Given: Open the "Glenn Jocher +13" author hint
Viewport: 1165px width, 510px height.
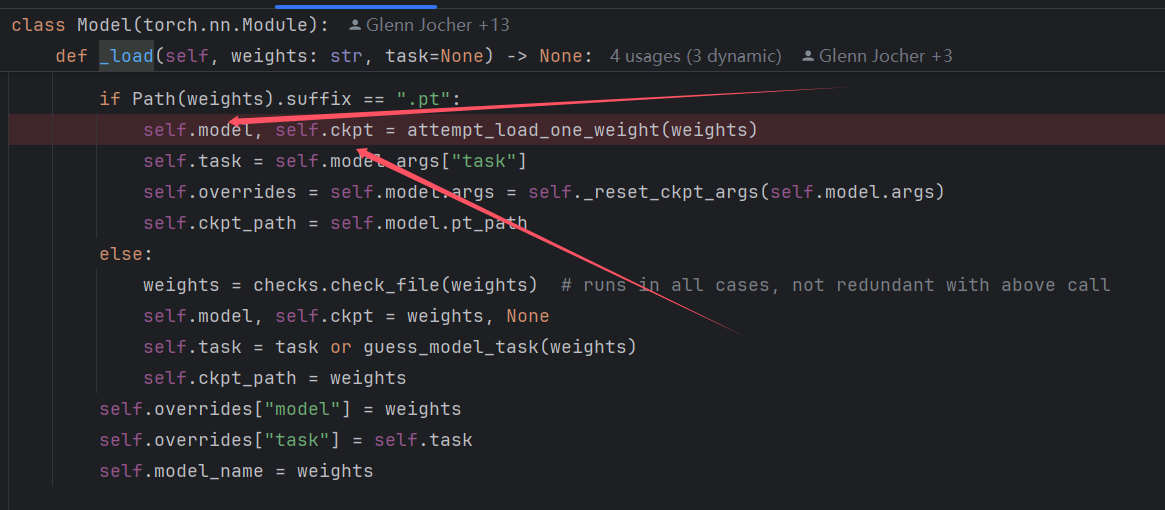Looking at the screenshot, I should 437,25.
